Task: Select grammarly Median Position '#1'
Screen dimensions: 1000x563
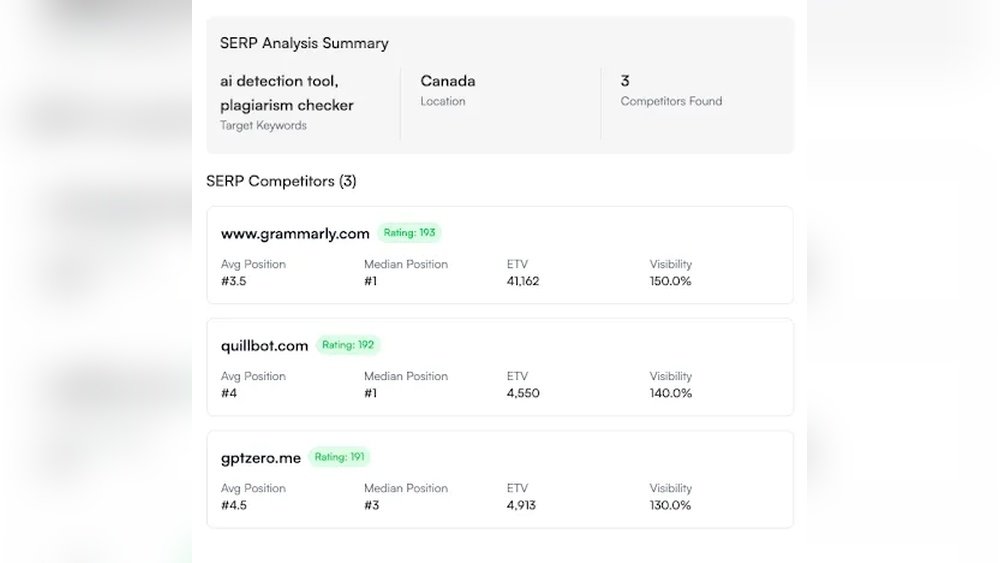Action: pyautogui.click(x=371, y=281)
